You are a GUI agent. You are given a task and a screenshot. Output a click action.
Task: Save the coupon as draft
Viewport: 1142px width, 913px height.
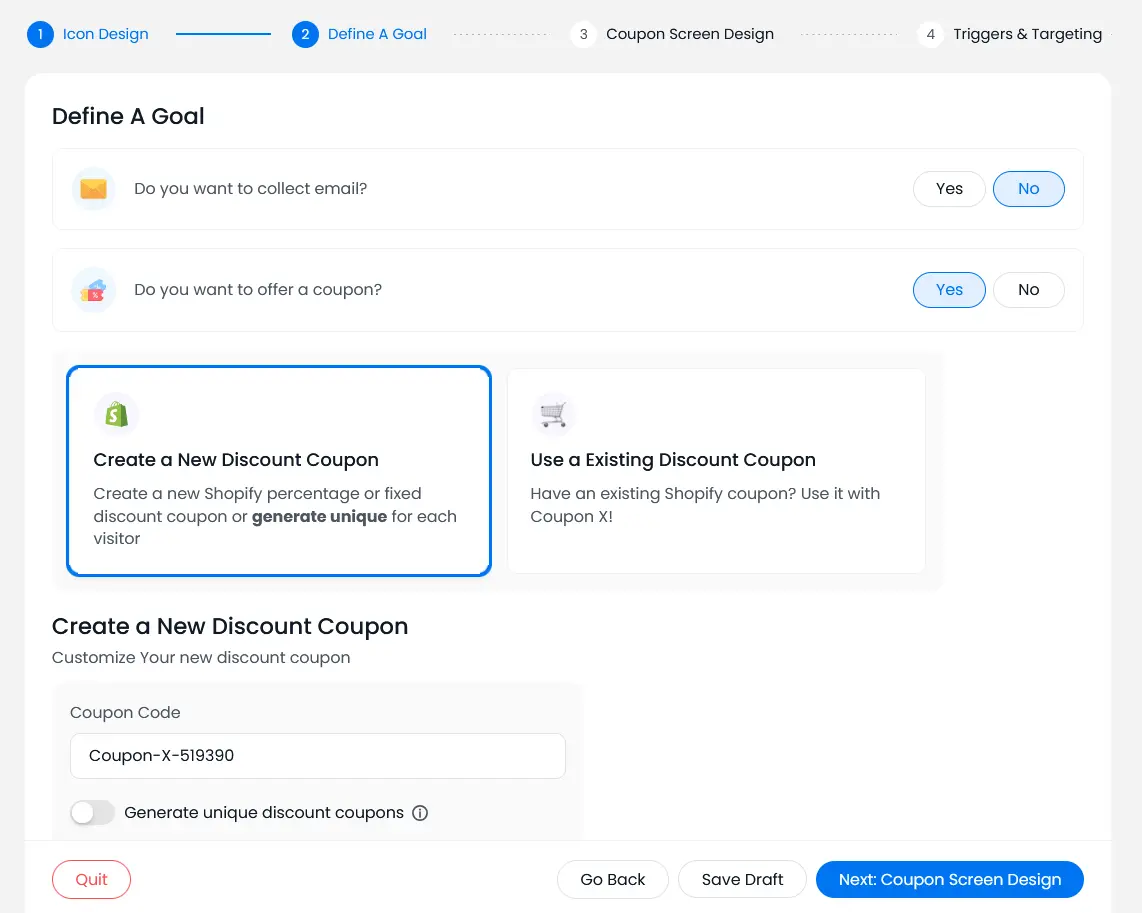click(742, 880)
